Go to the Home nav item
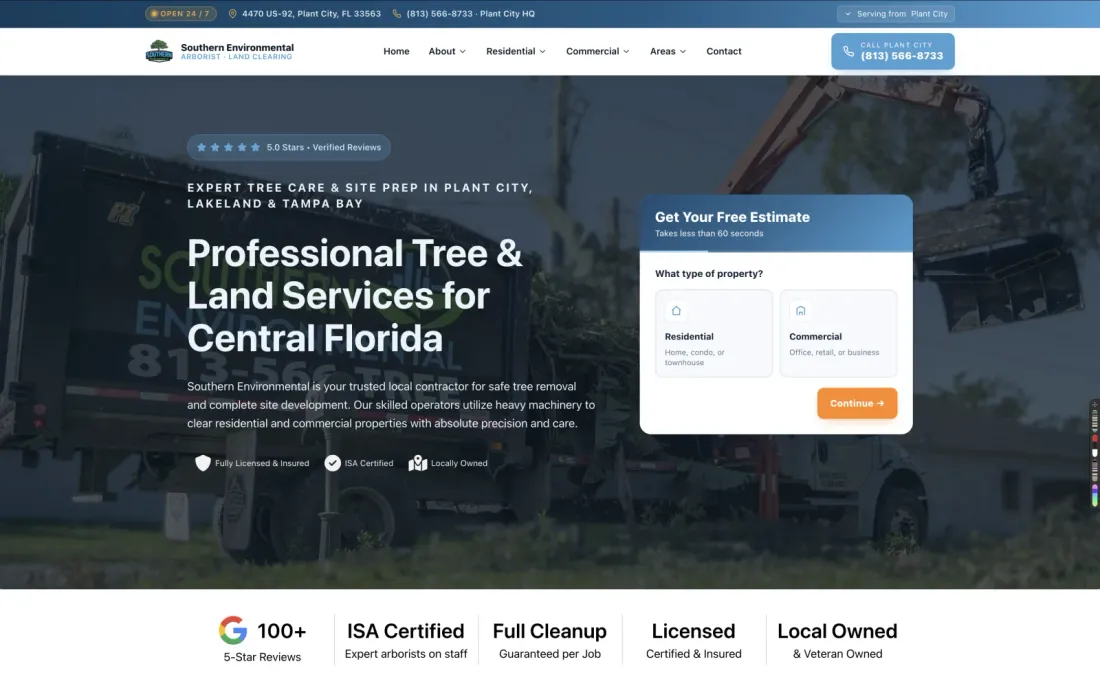The width and height of the screenshot is (1100, 688). [x=396, y=51]
